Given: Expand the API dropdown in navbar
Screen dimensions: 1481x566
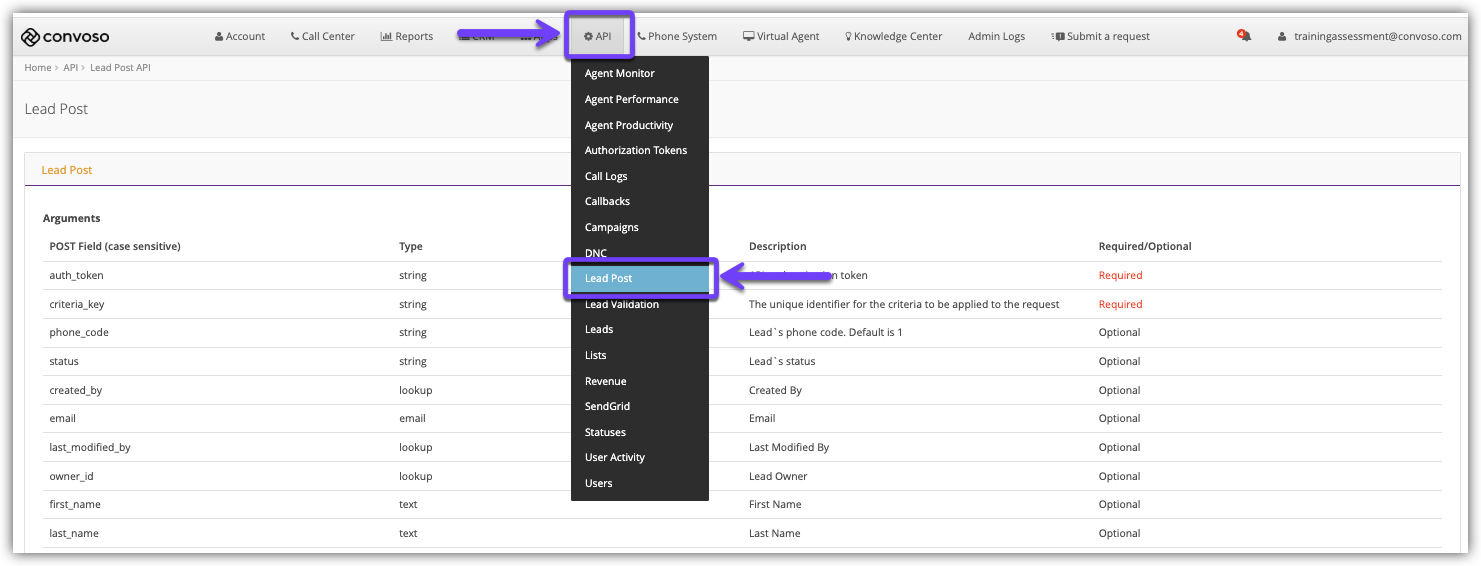Looking at the screenshot, I should [x=598, y=37].
